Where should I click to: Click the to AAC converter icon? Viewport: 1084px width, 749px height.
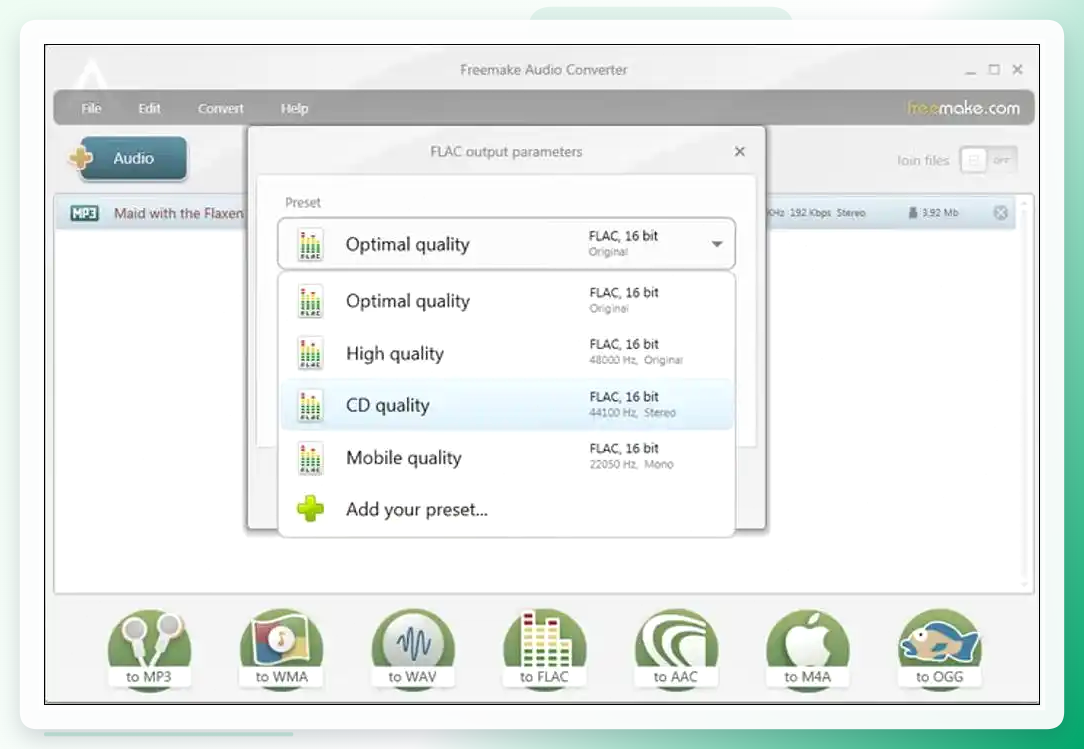coord(676,649)
